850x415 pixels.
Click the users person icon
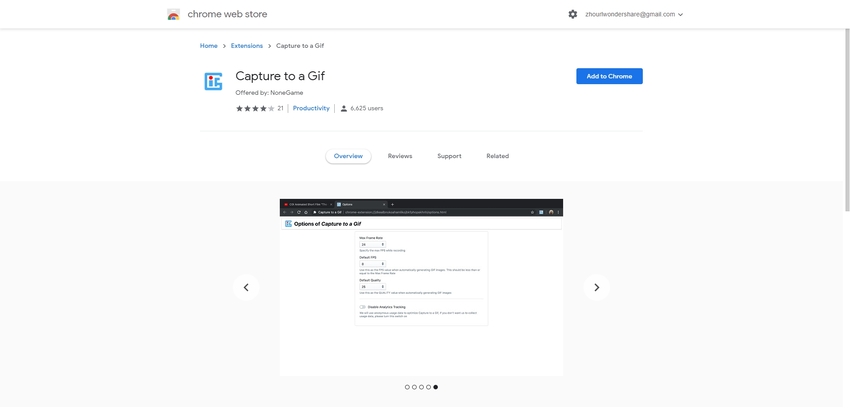pos(344,108)
